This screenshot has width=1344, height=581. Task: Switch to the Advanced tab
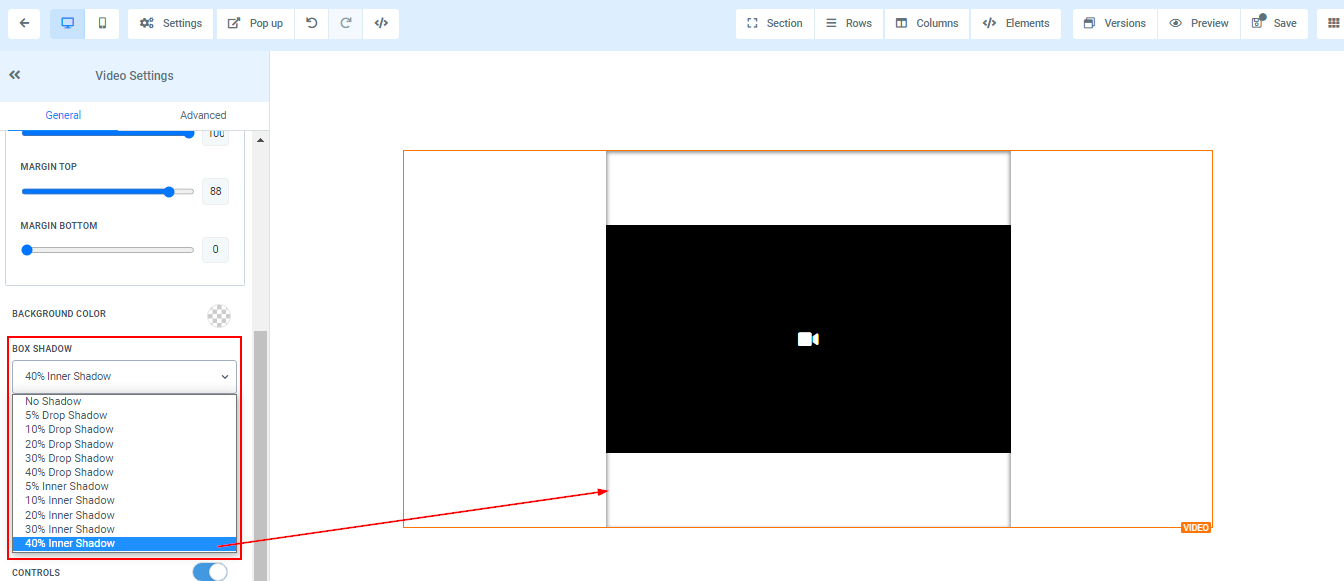[x=203, y=115]
